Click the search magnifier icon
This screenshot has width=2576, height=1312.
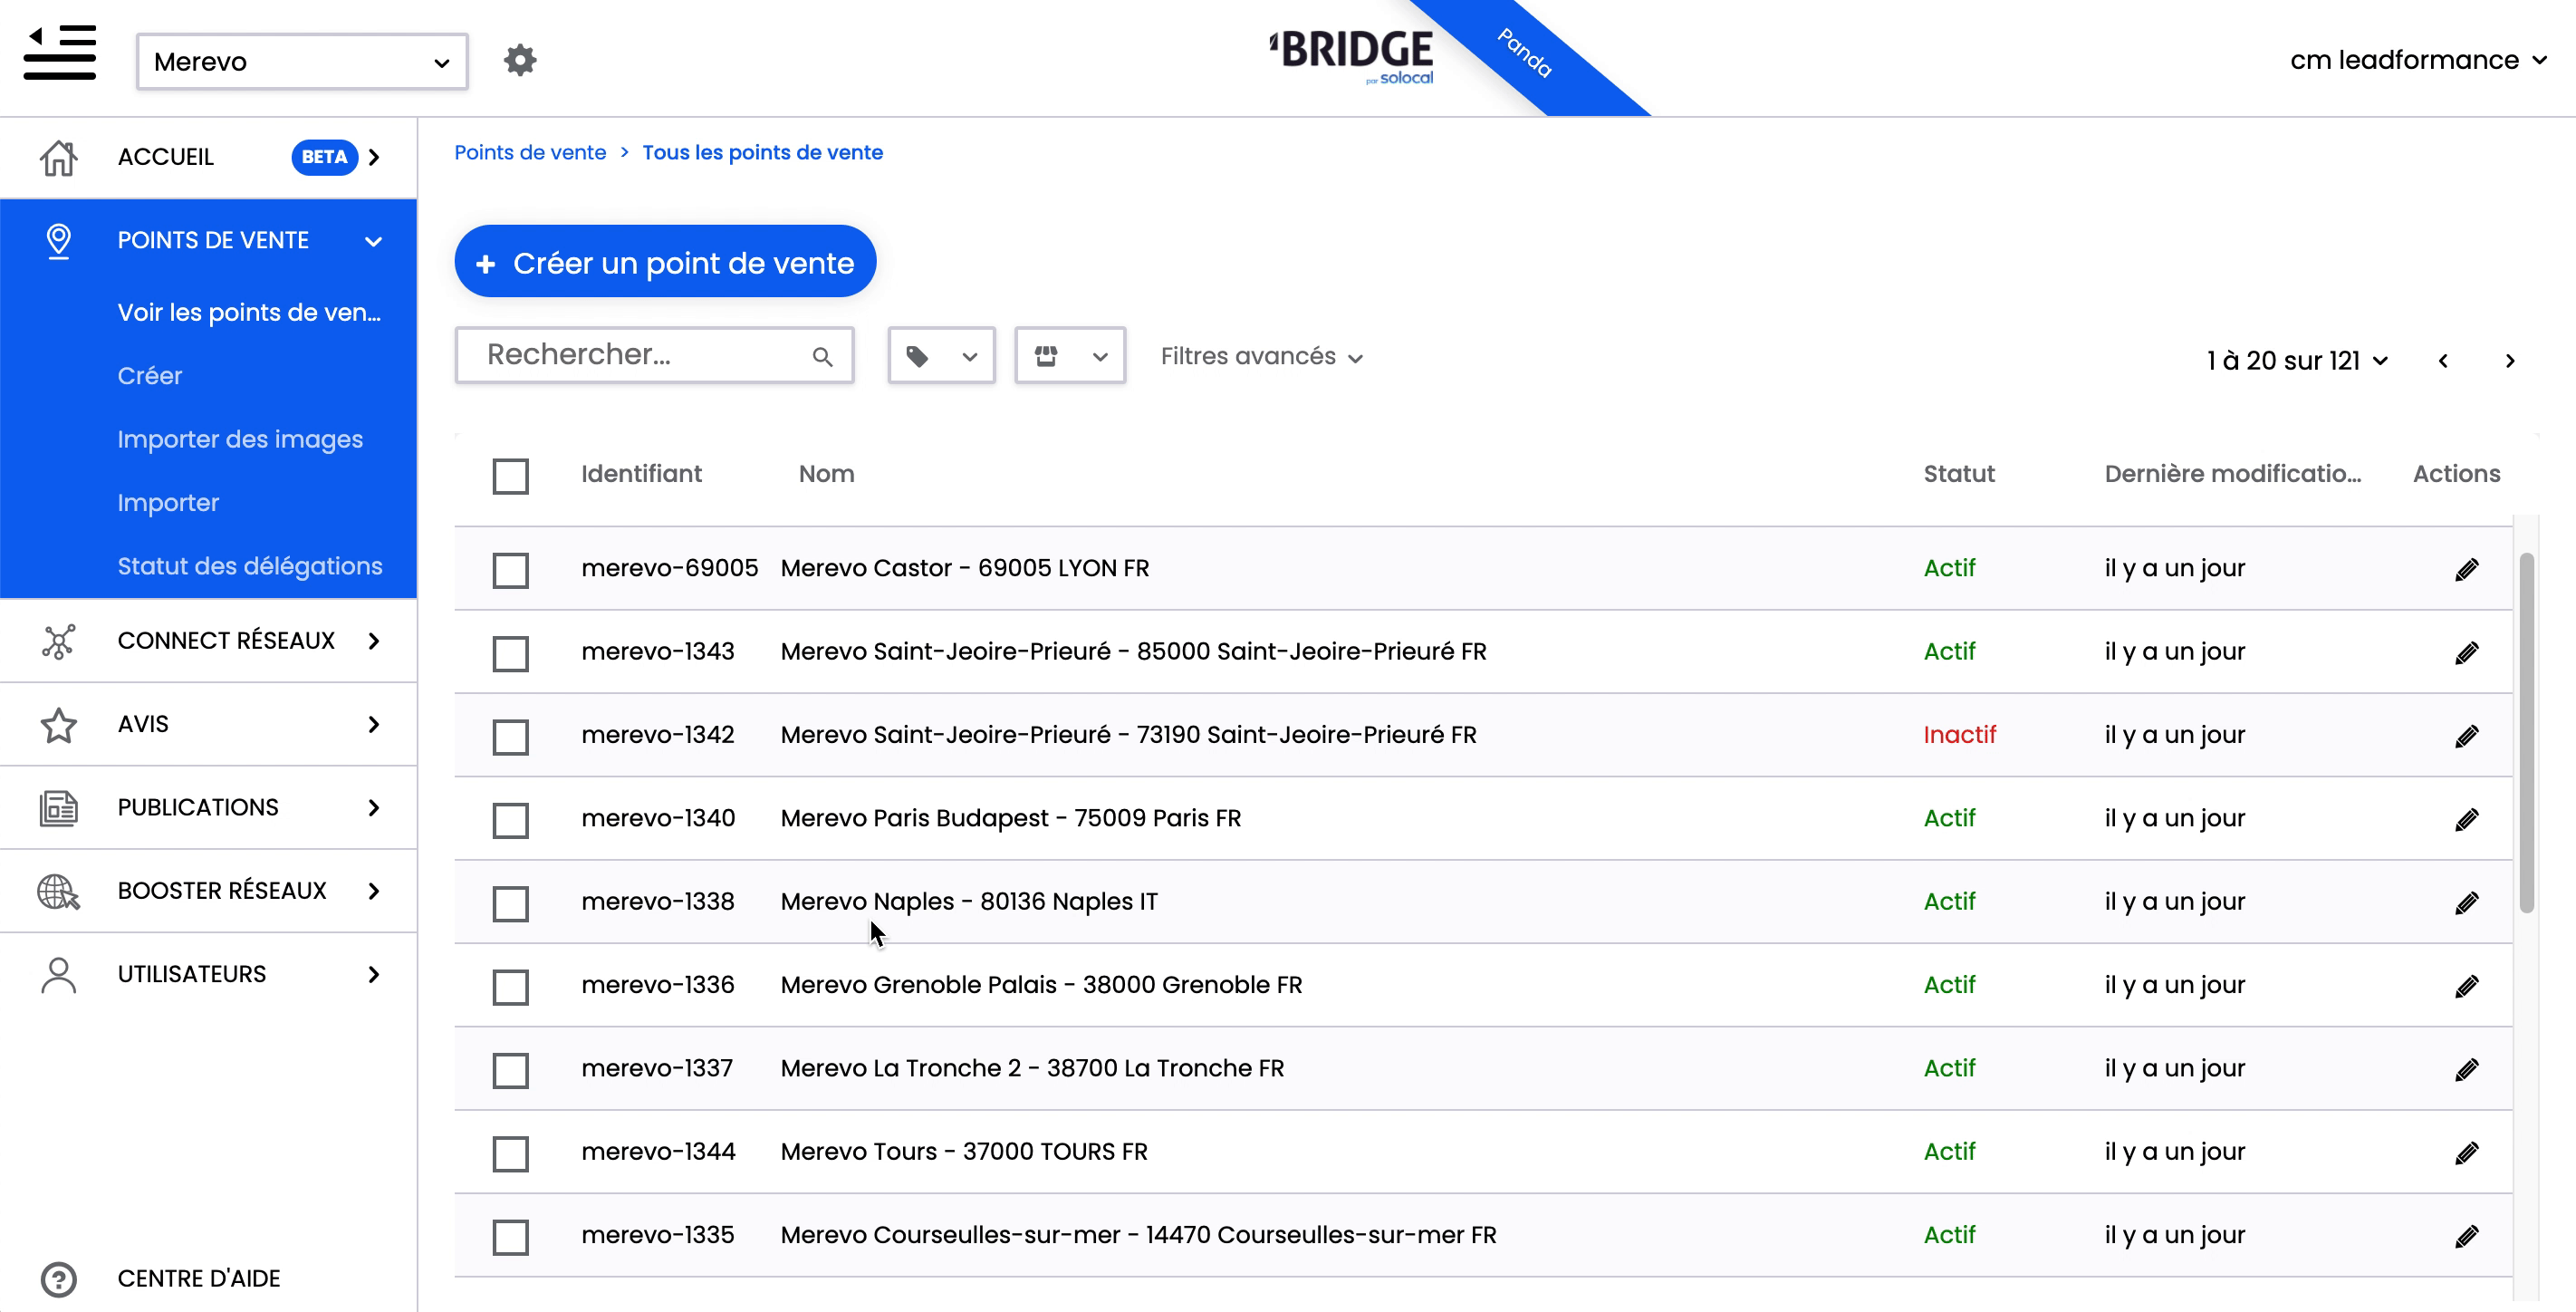point(822,356)
